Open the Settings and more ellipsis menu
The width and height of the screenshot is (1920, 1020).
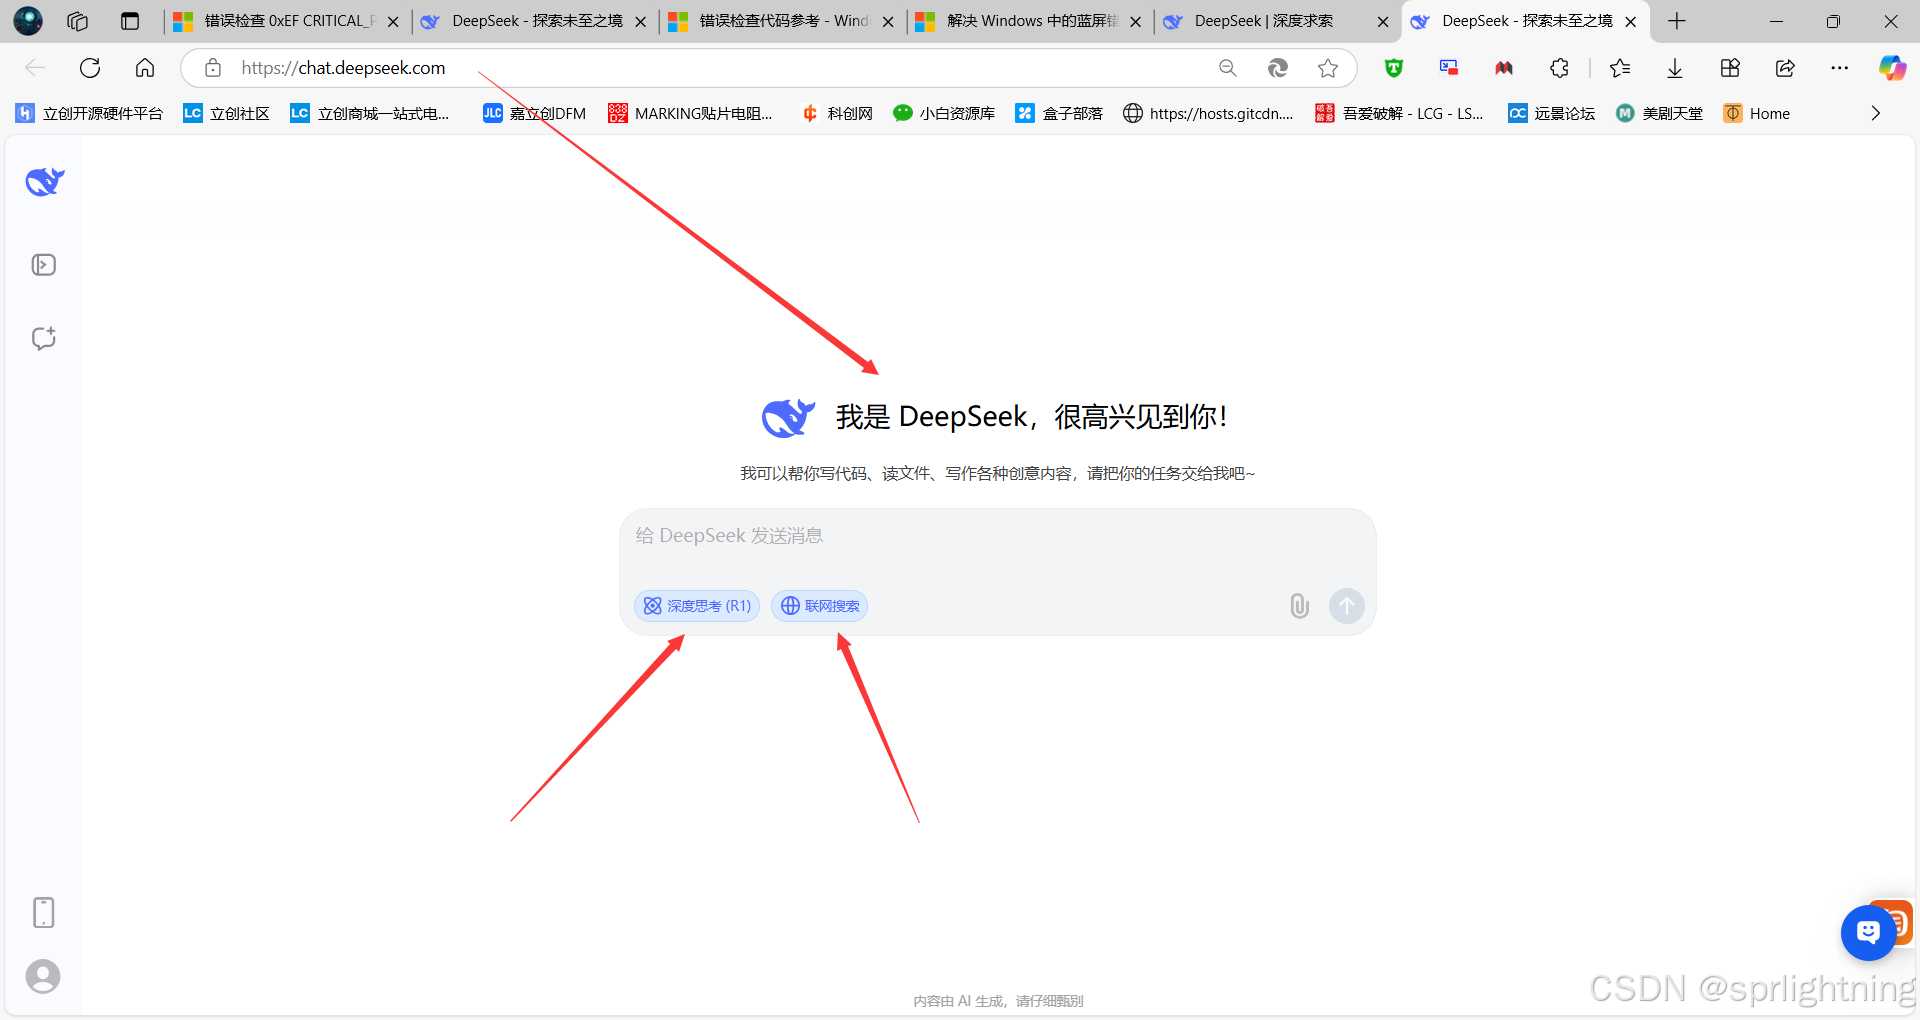(x=1840, y=68)
